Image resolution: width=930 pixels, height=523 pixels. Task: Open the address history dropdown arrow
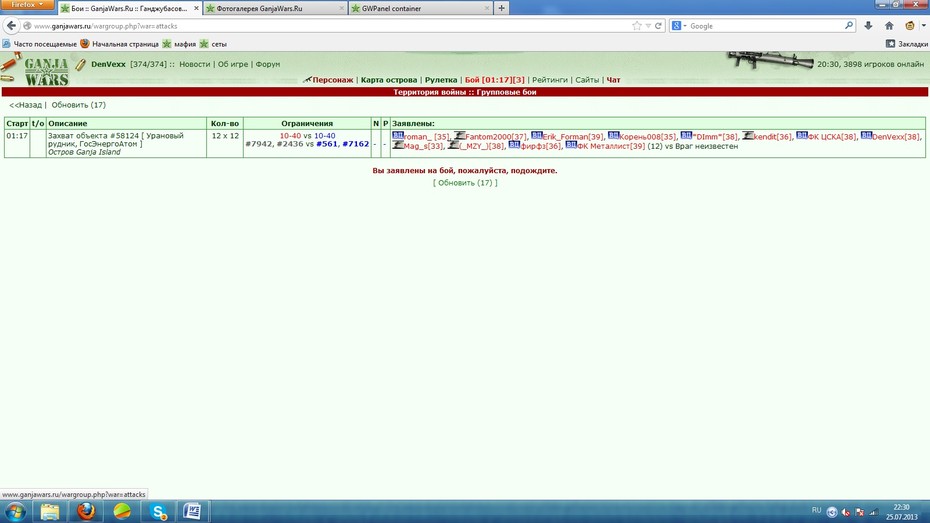[x=648, y=26]
